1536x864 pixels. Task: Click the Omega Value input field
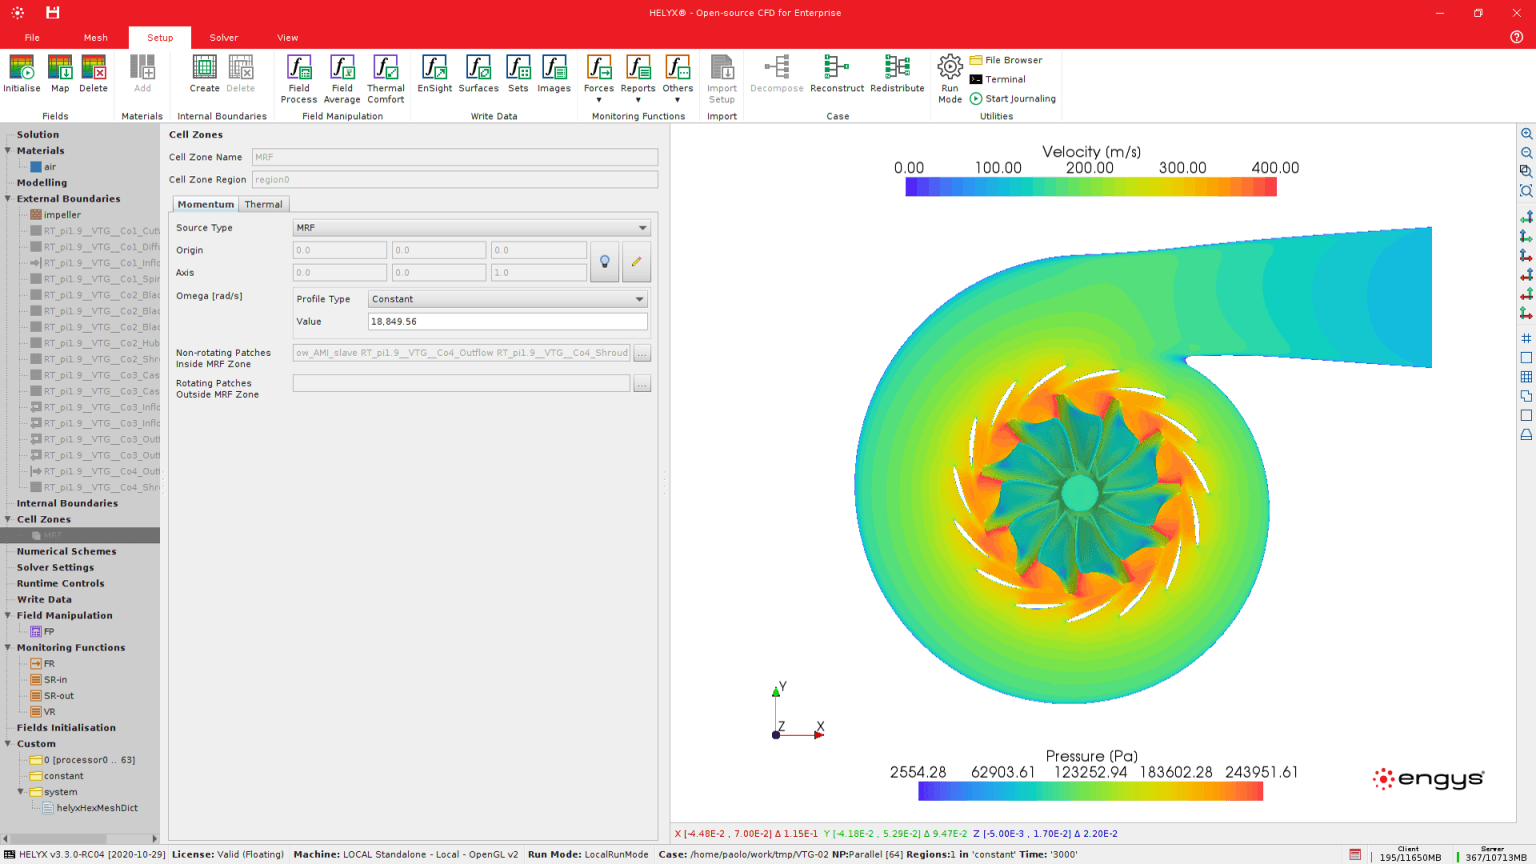pos(507,322)
